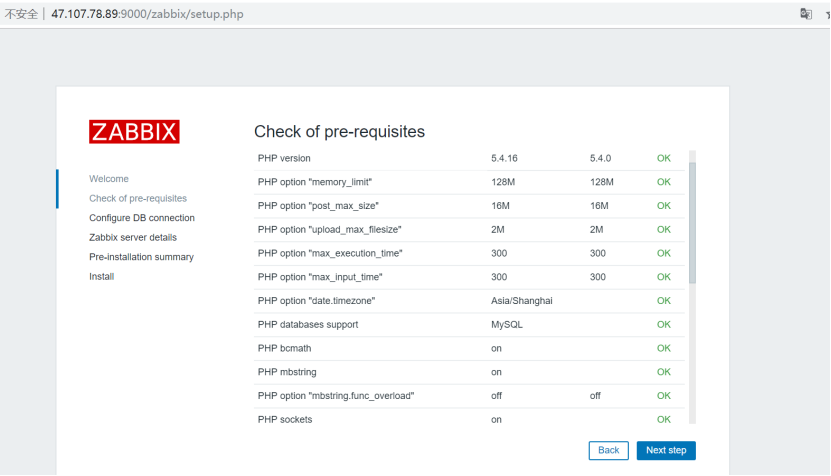Viewport: 831px width, 476px height.
Task: Click the ZABBIX logo
Action: [x=134, y=131]
